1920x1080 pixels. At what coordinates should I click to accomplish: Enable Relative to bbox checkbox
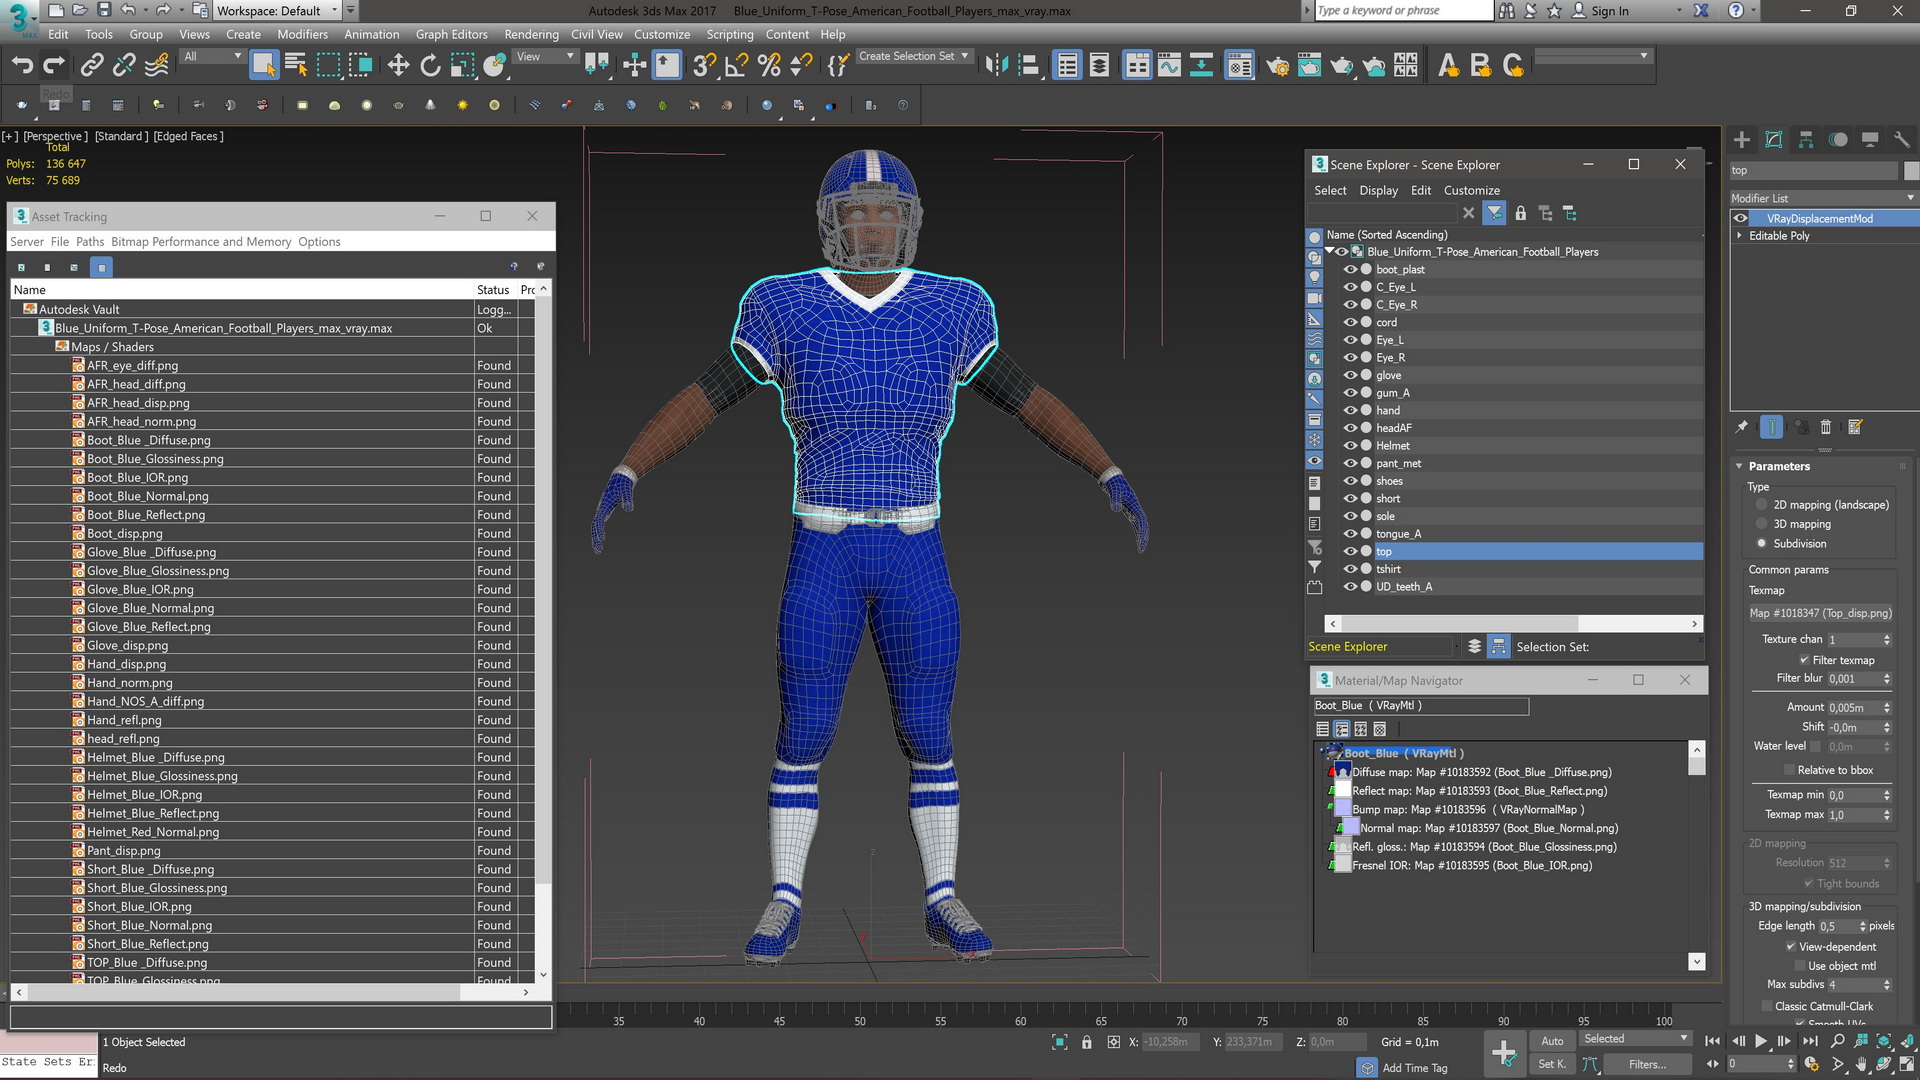[x=1789, y=770]
